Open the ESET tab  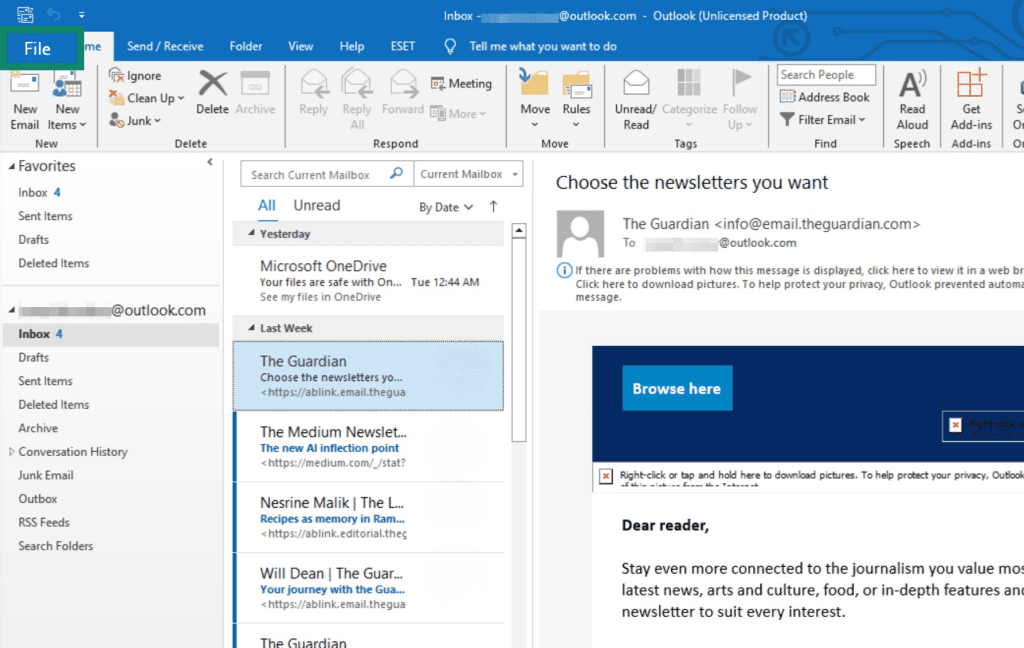click(x=402, y=46)
